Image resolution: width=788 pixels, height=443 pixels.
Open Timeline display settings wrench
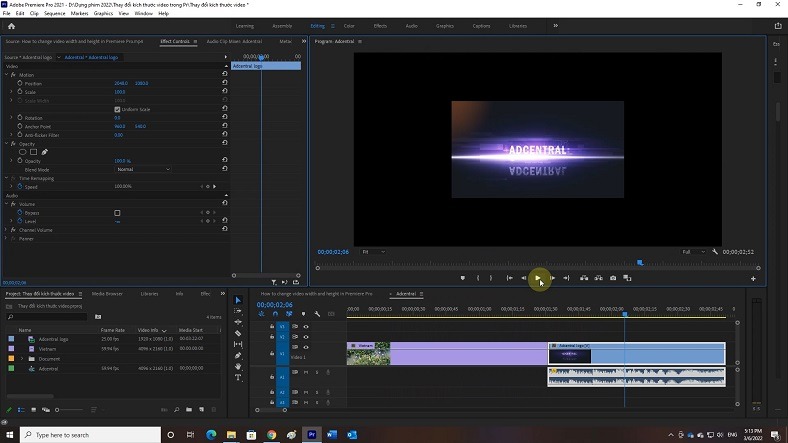pyautogui.click(x=317, y=314)
